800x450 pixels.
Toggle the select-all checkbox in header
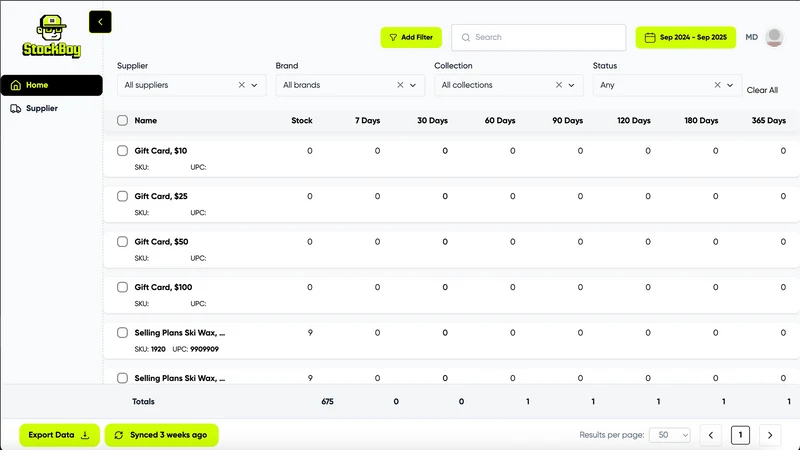[x=122, y=120]
